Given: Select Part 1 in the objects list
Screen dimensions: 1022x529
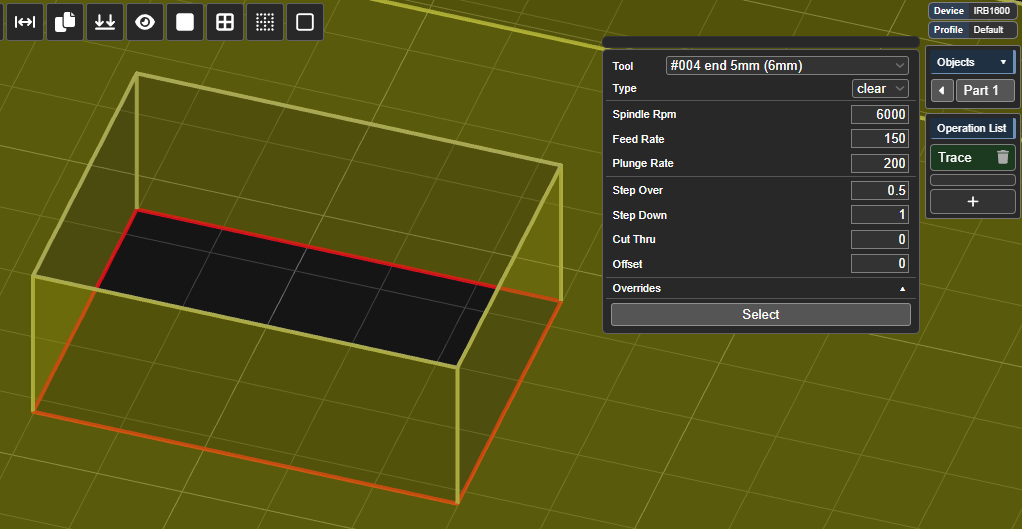Looking at the screenshot, I should click(984, 91).
